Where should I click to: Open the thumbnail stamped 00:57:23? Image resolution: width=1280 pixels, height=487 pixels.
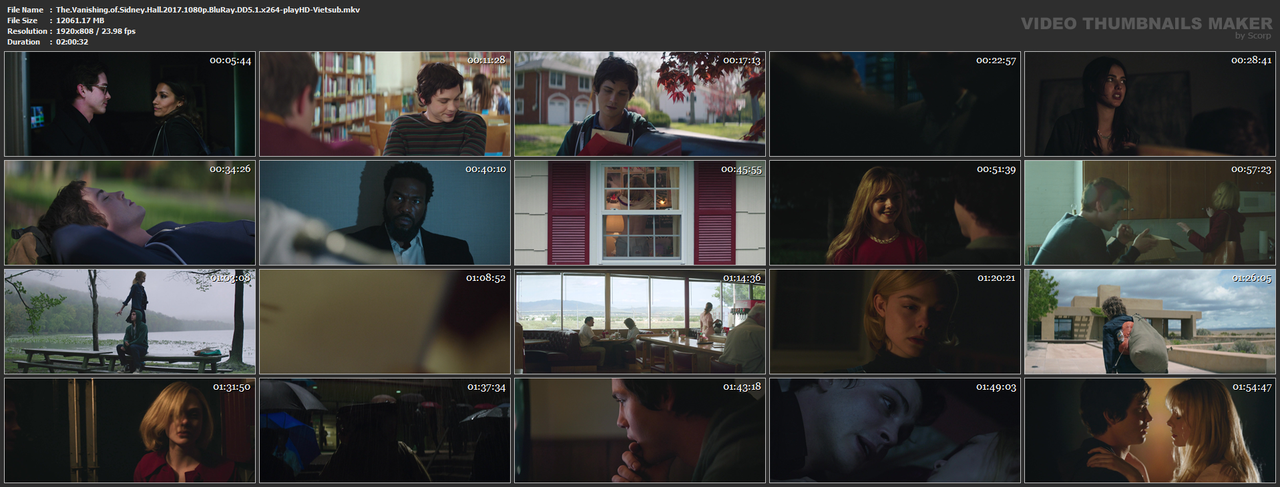tap(1150, 212)
